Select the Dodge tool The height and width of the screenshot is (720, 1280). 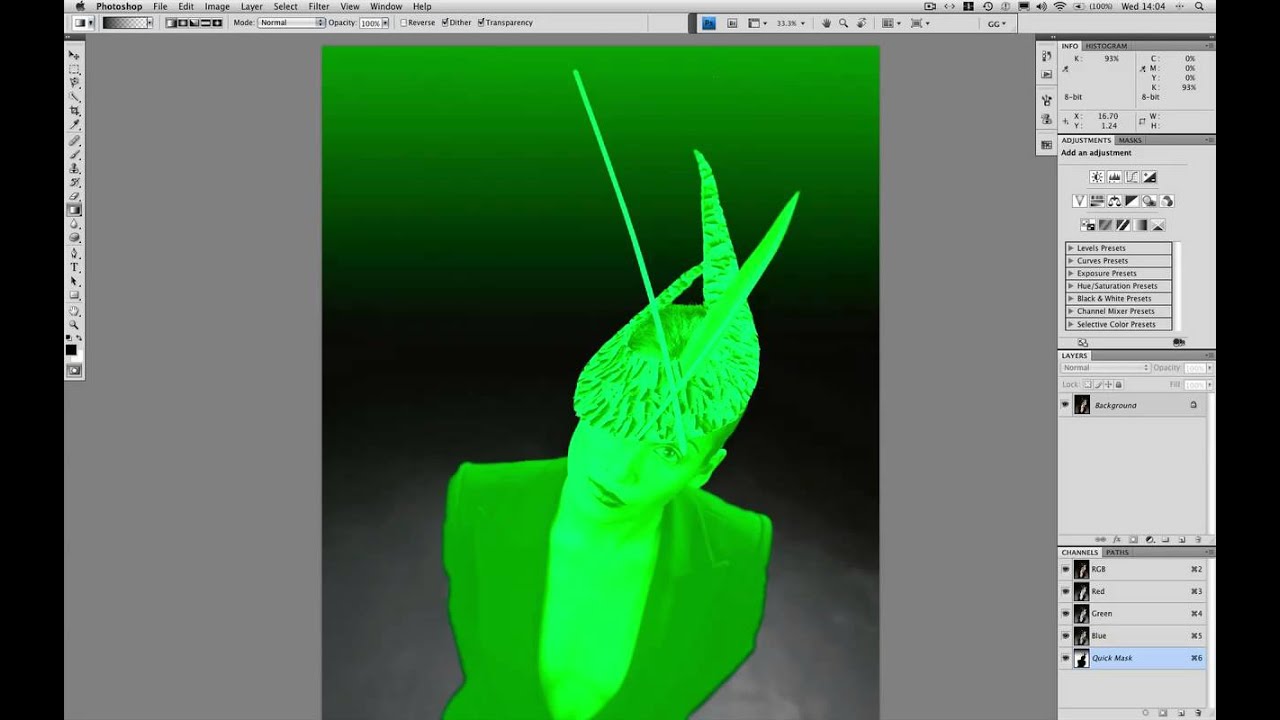(x=74, y=237)
